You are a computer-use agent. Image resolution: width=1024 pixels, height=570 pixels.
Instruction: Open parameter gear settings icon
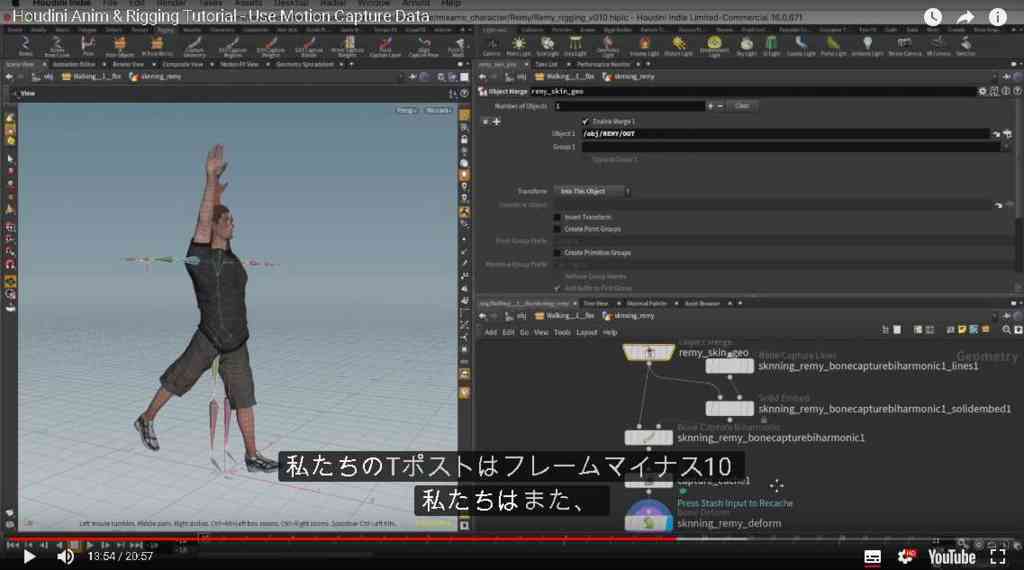[x=982, y=91]
